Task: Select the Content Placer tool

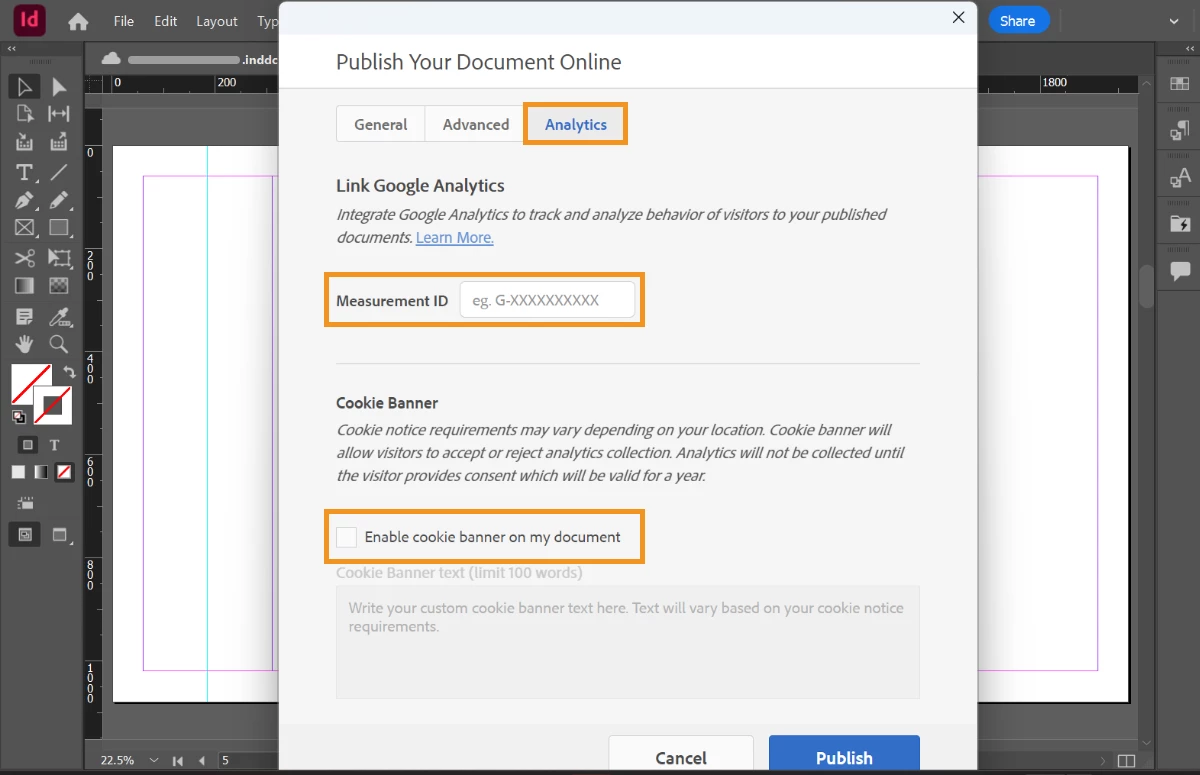Action: [59, 142]
